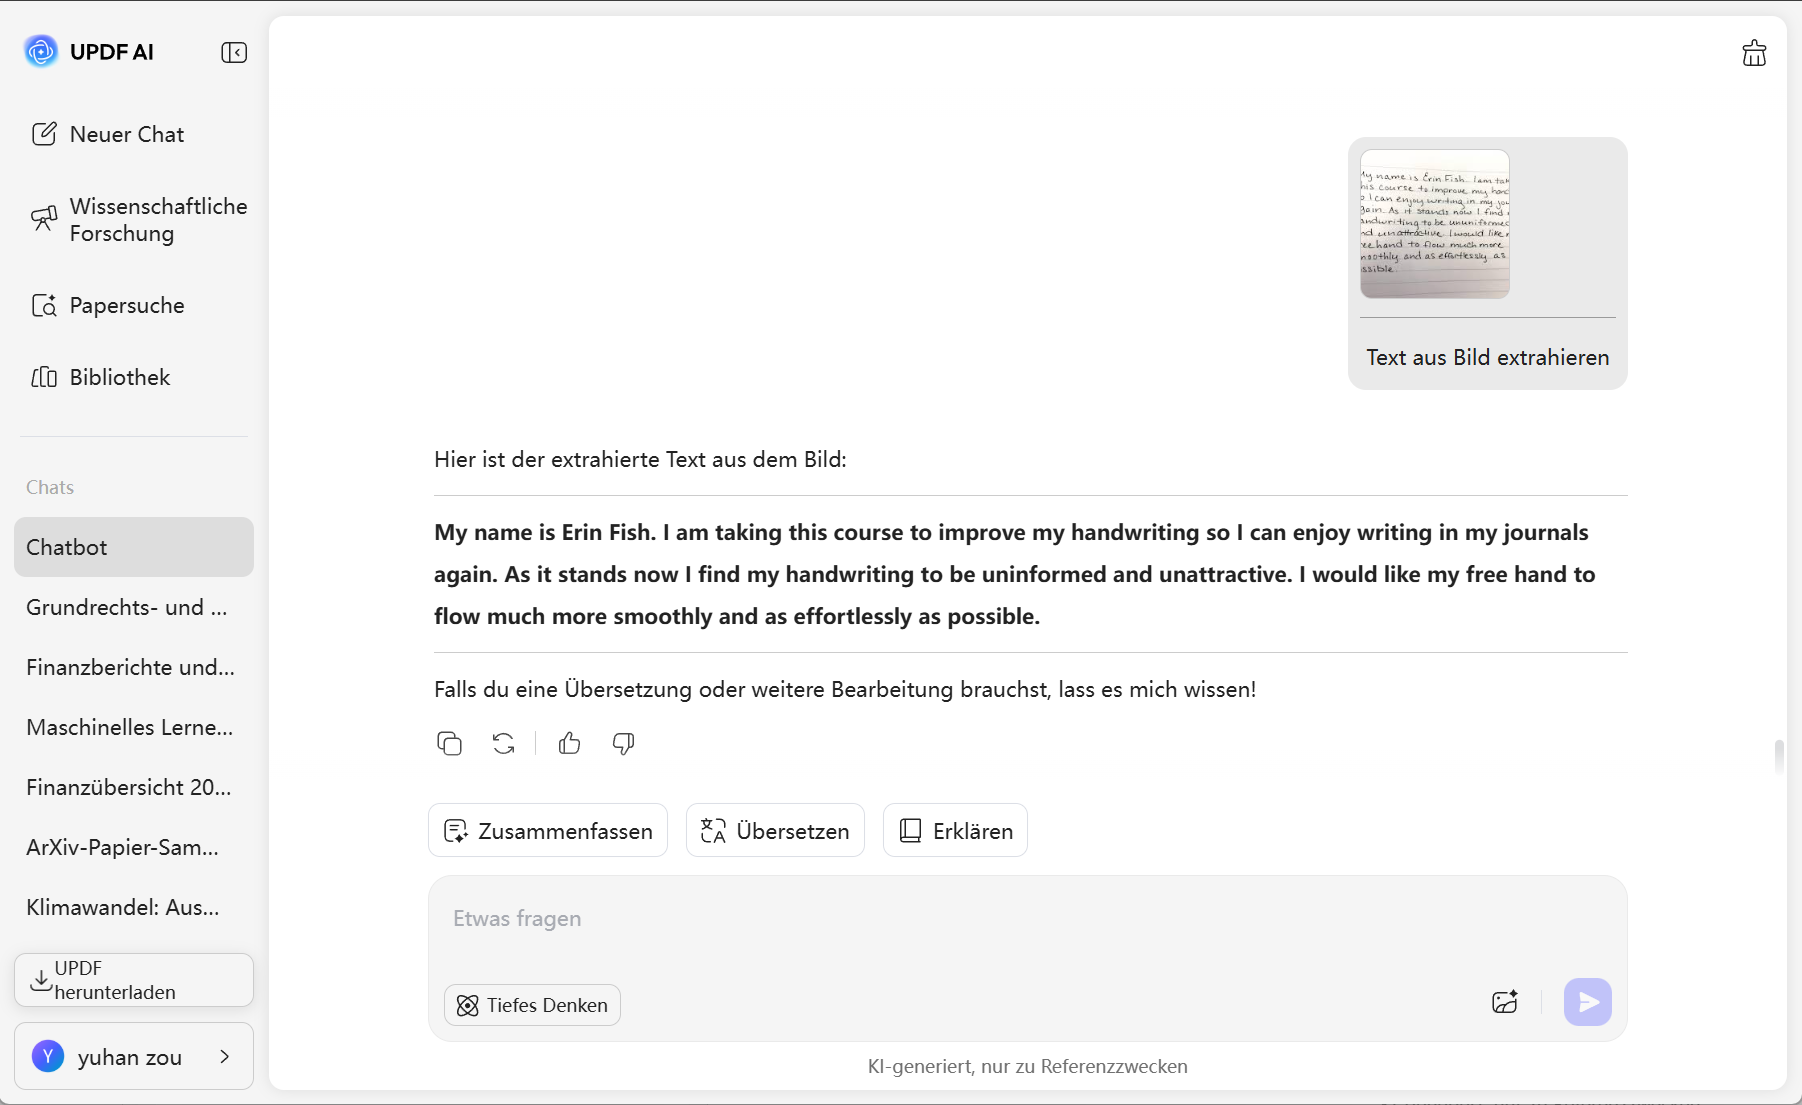Send the message with arrow button
The height and width of the screenshot is (1105, 1802).
click(x=1588, y=1002)
